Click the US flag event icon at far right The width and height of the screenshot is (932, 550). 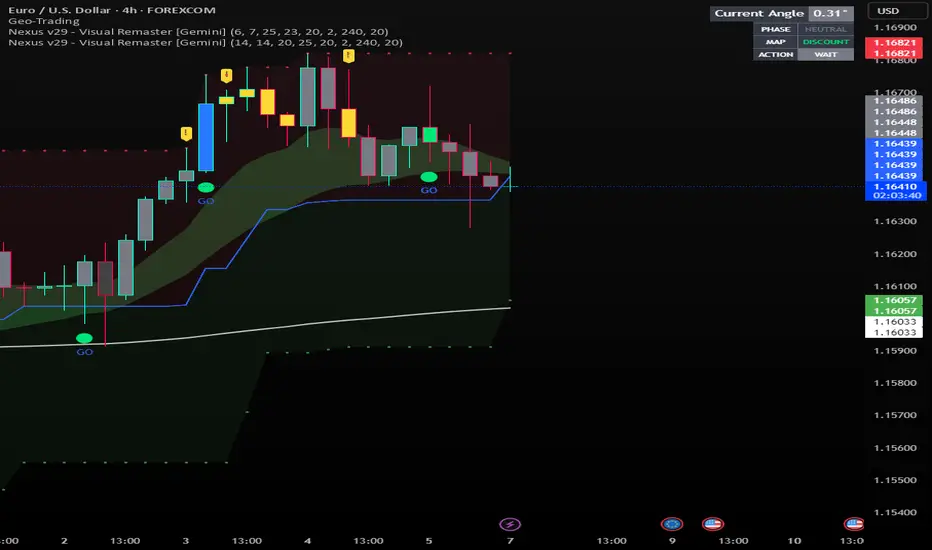(854, 523)
